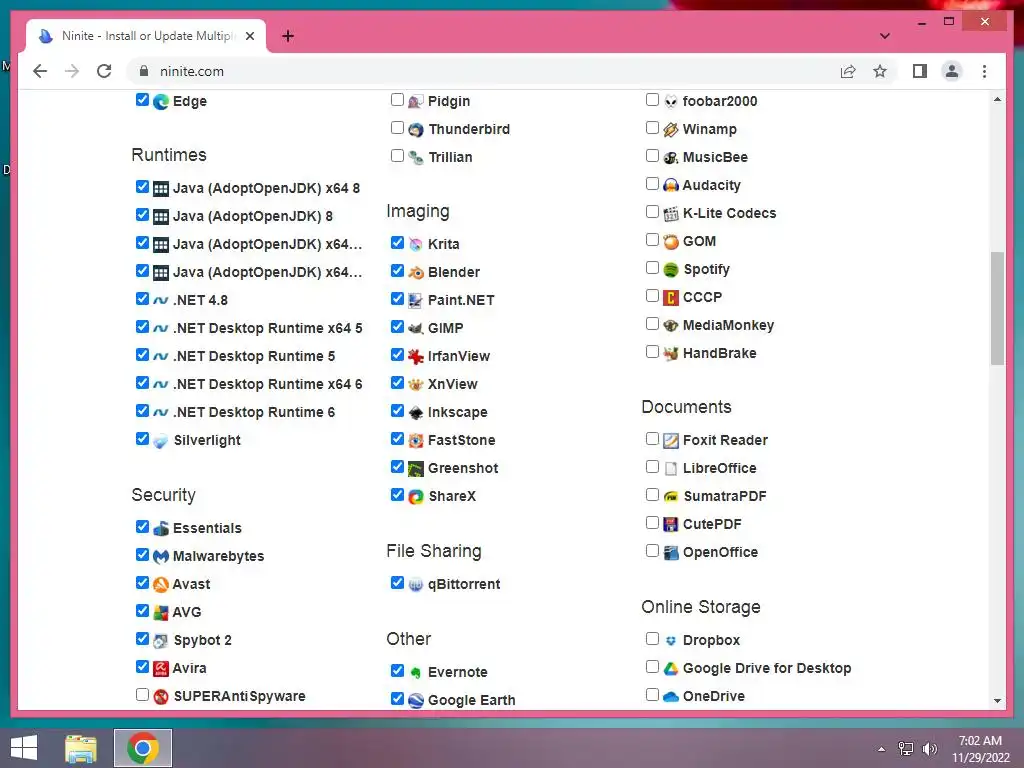The image size is (1024, 768).
Task: Open the network tray icon
Action: click(906, 748)
